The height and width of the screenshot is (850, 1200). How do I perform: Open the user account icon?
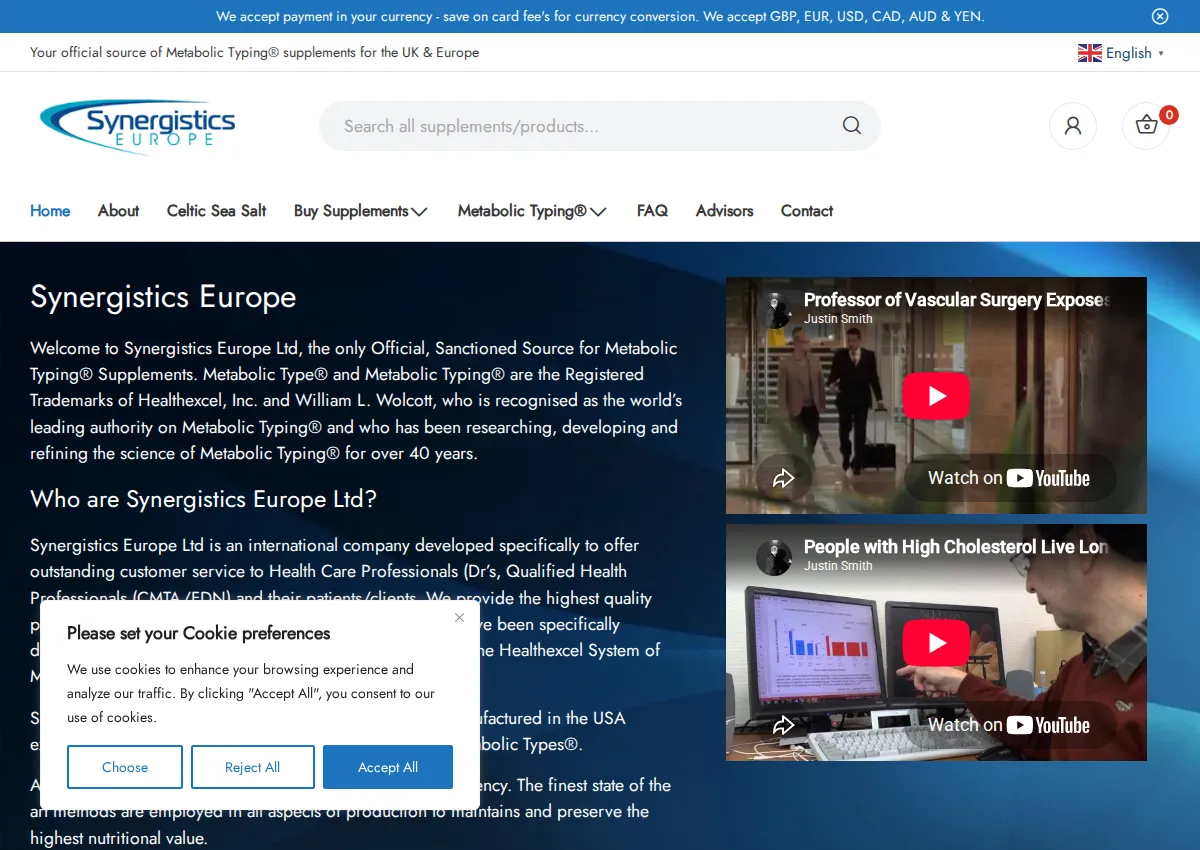click(1073, 126)
